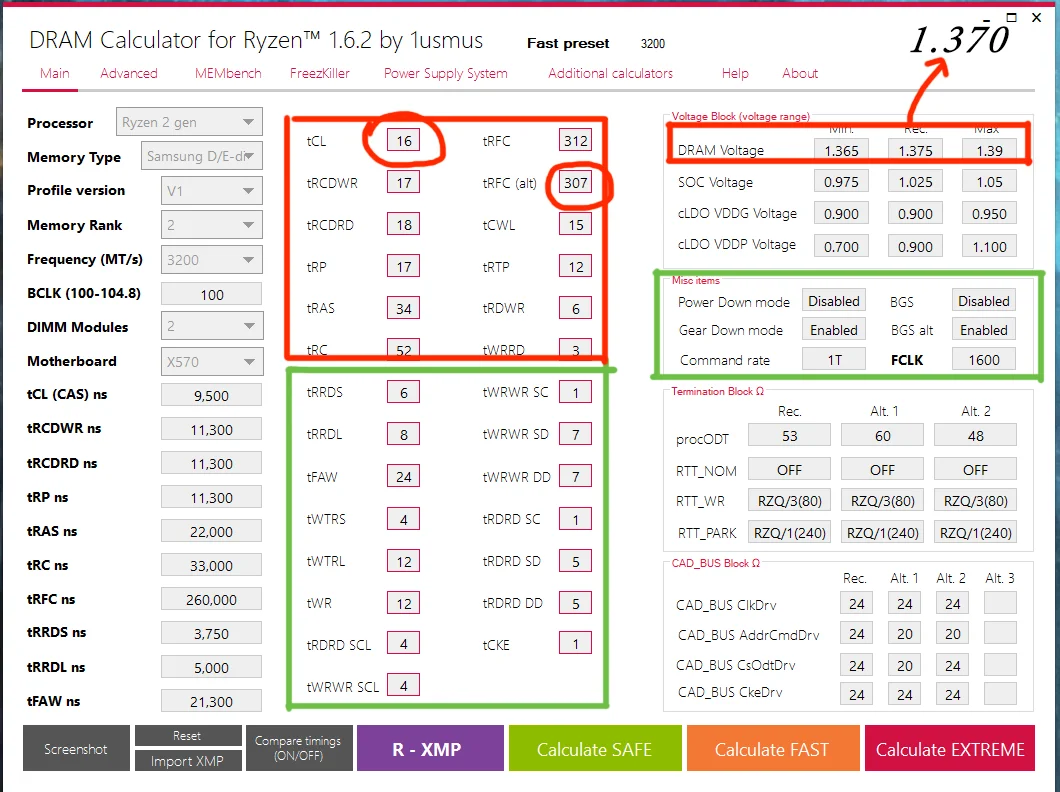Click the DRAM Voltage Rec. value
Image resolution: width=1060 pixels, height=792 pixels.
pyautogui.click(x=915, y=150)
